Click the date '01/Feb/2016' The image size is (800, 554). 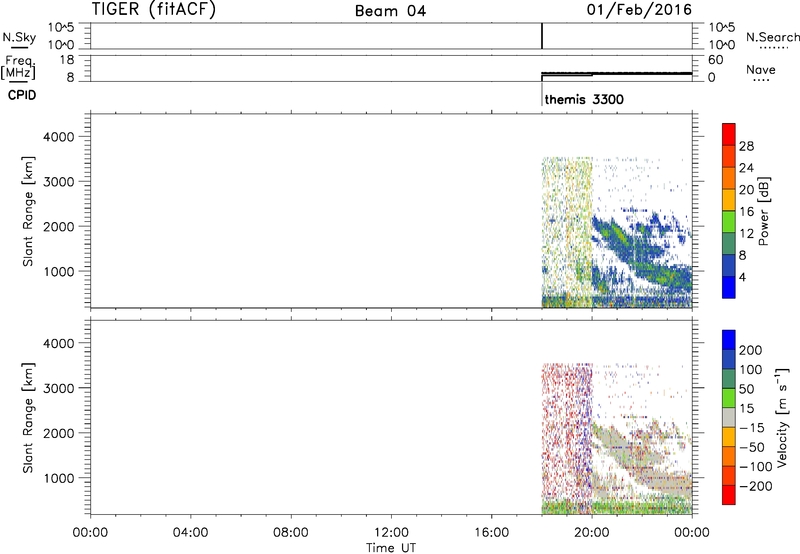[x=639, y=10]
